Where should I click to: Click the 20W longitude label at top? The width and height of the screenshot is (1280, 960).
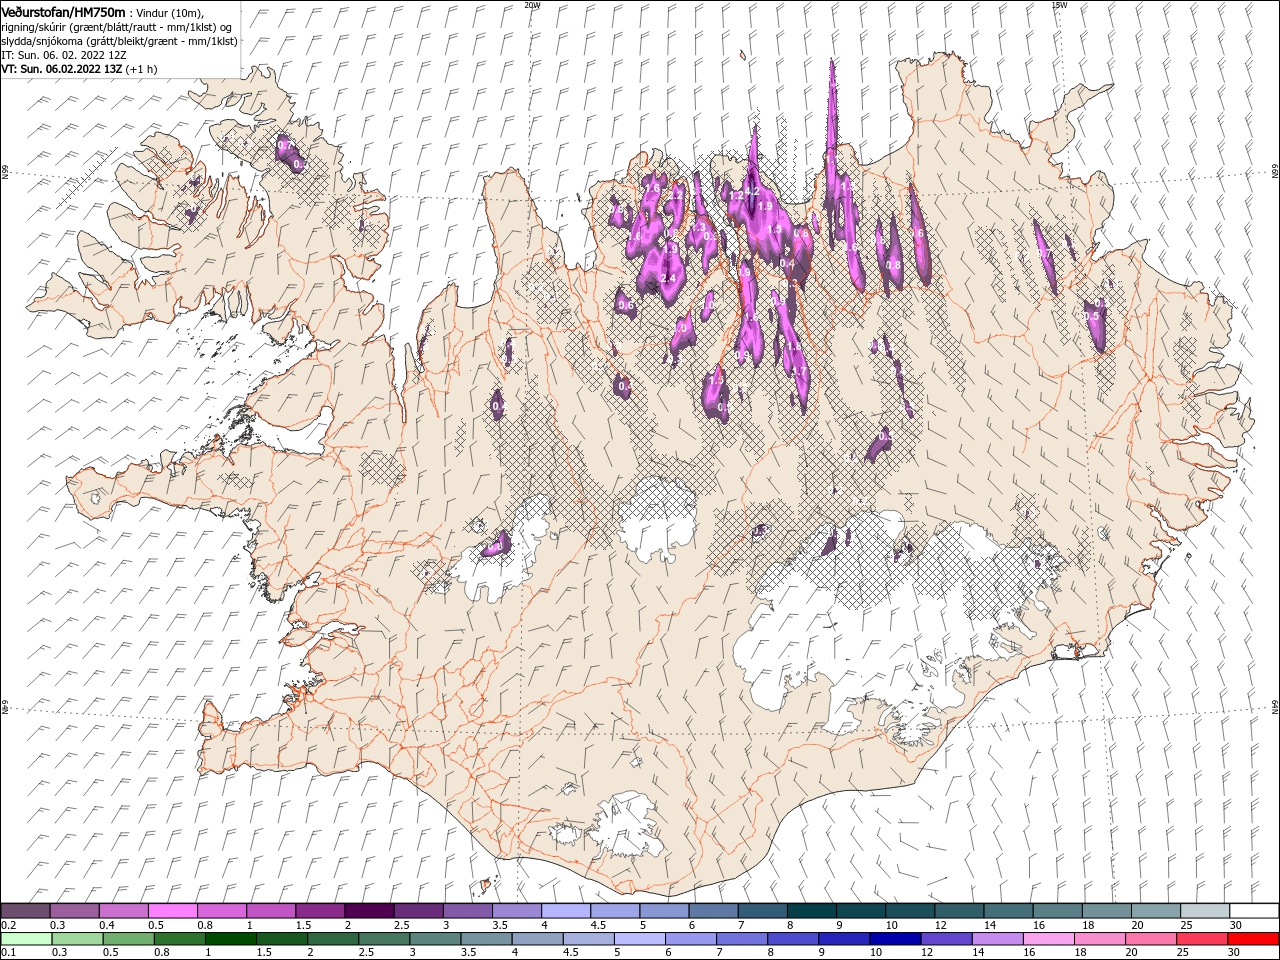532,5
